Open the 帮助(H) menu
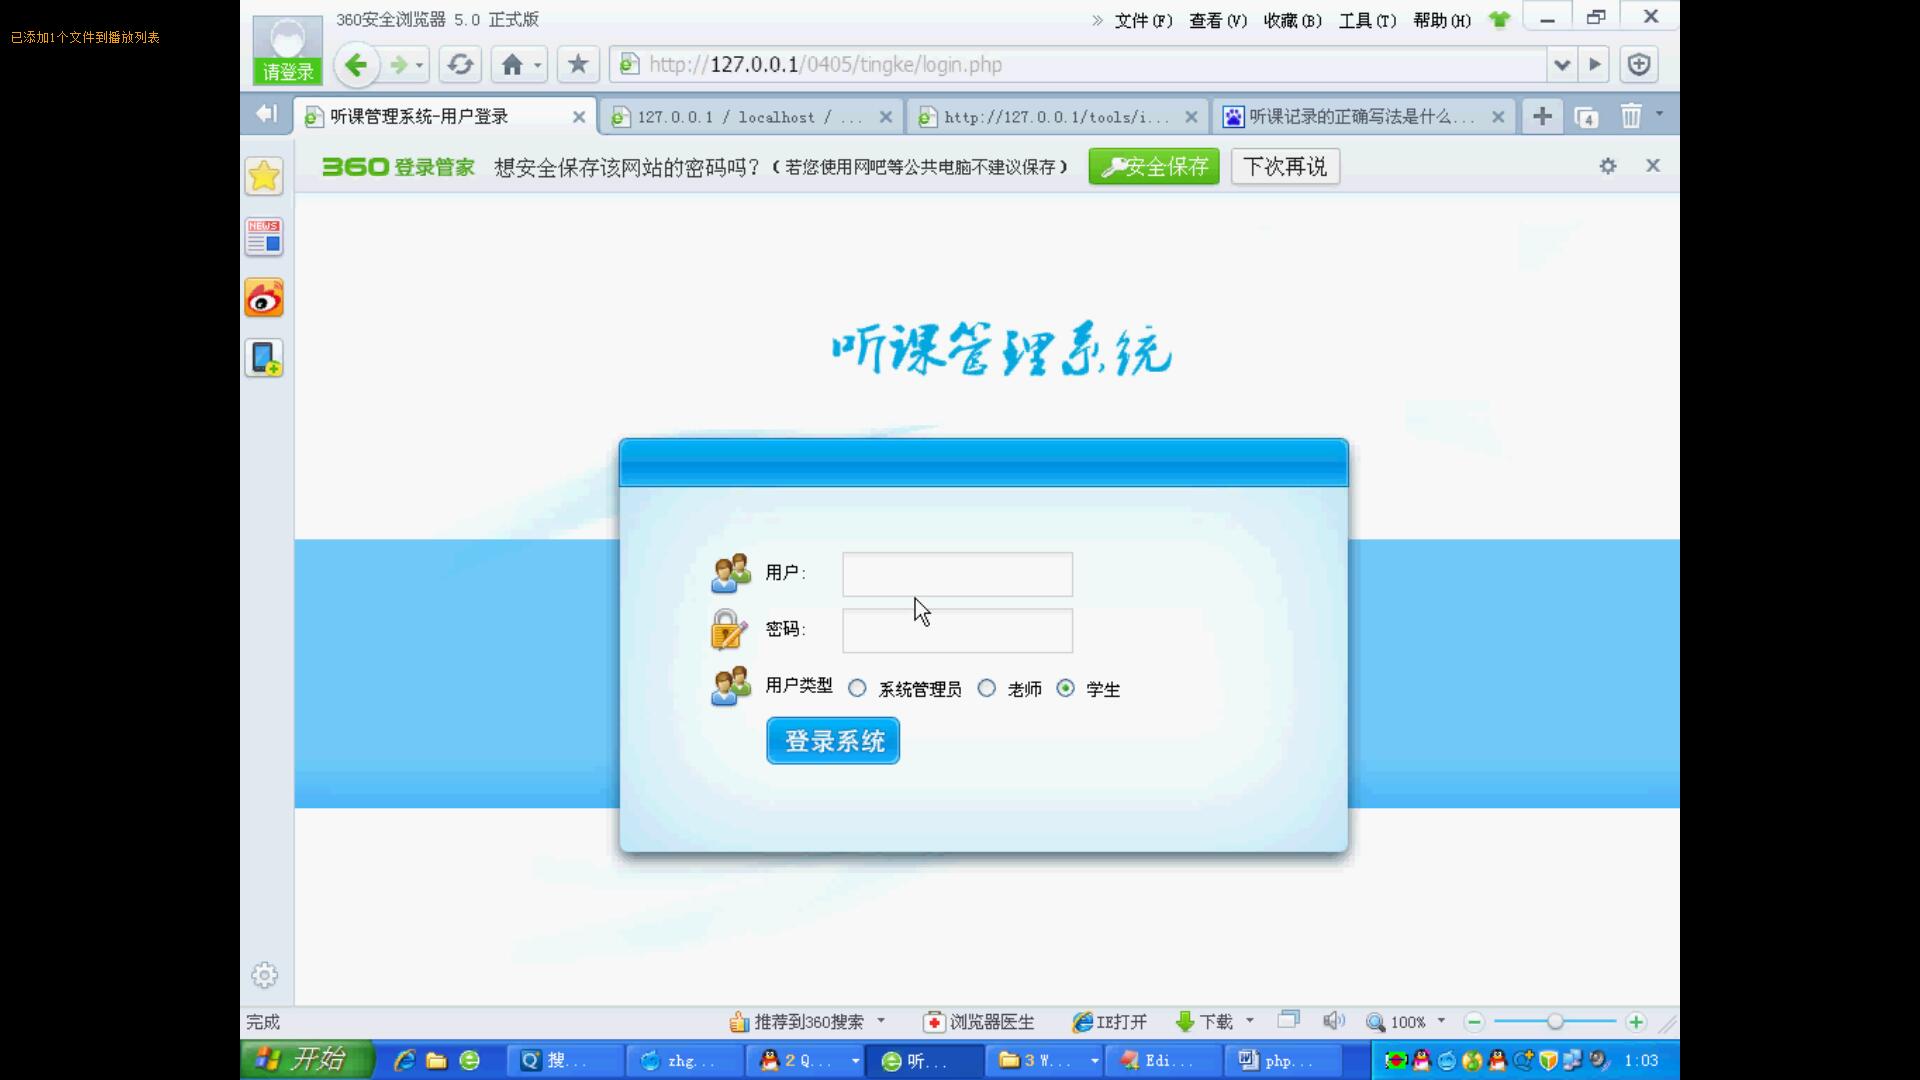The image size is (1920, 1080). click(1442, 20)
